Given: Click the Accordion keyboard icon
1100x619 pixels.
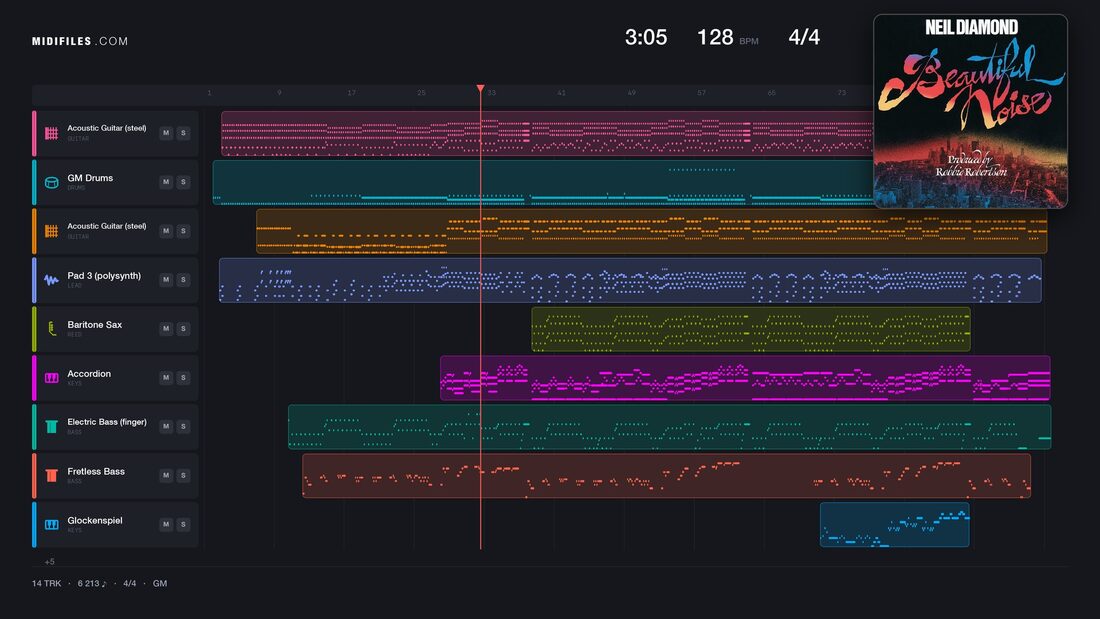Looking at the screenshot, I should 51,378.
